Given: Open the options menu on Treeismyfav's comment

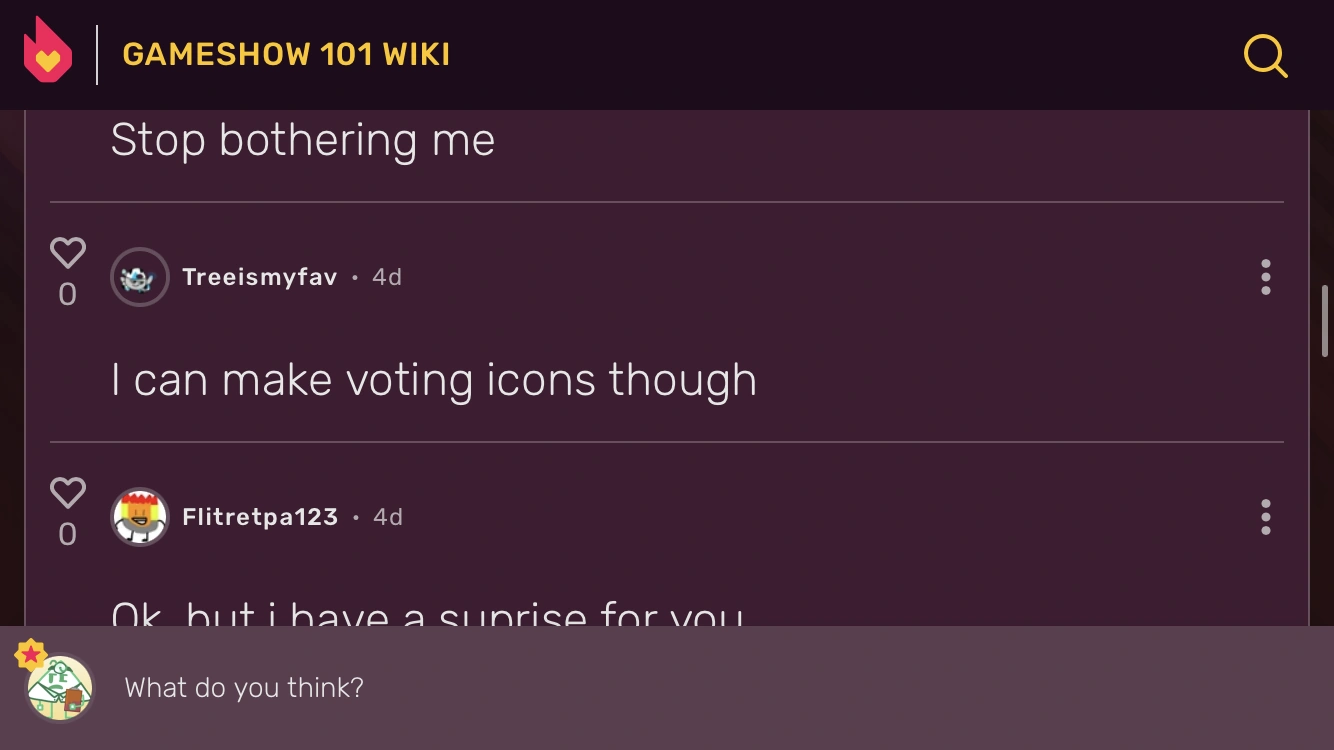Looking at the screenshot, I should point(1264,277).
